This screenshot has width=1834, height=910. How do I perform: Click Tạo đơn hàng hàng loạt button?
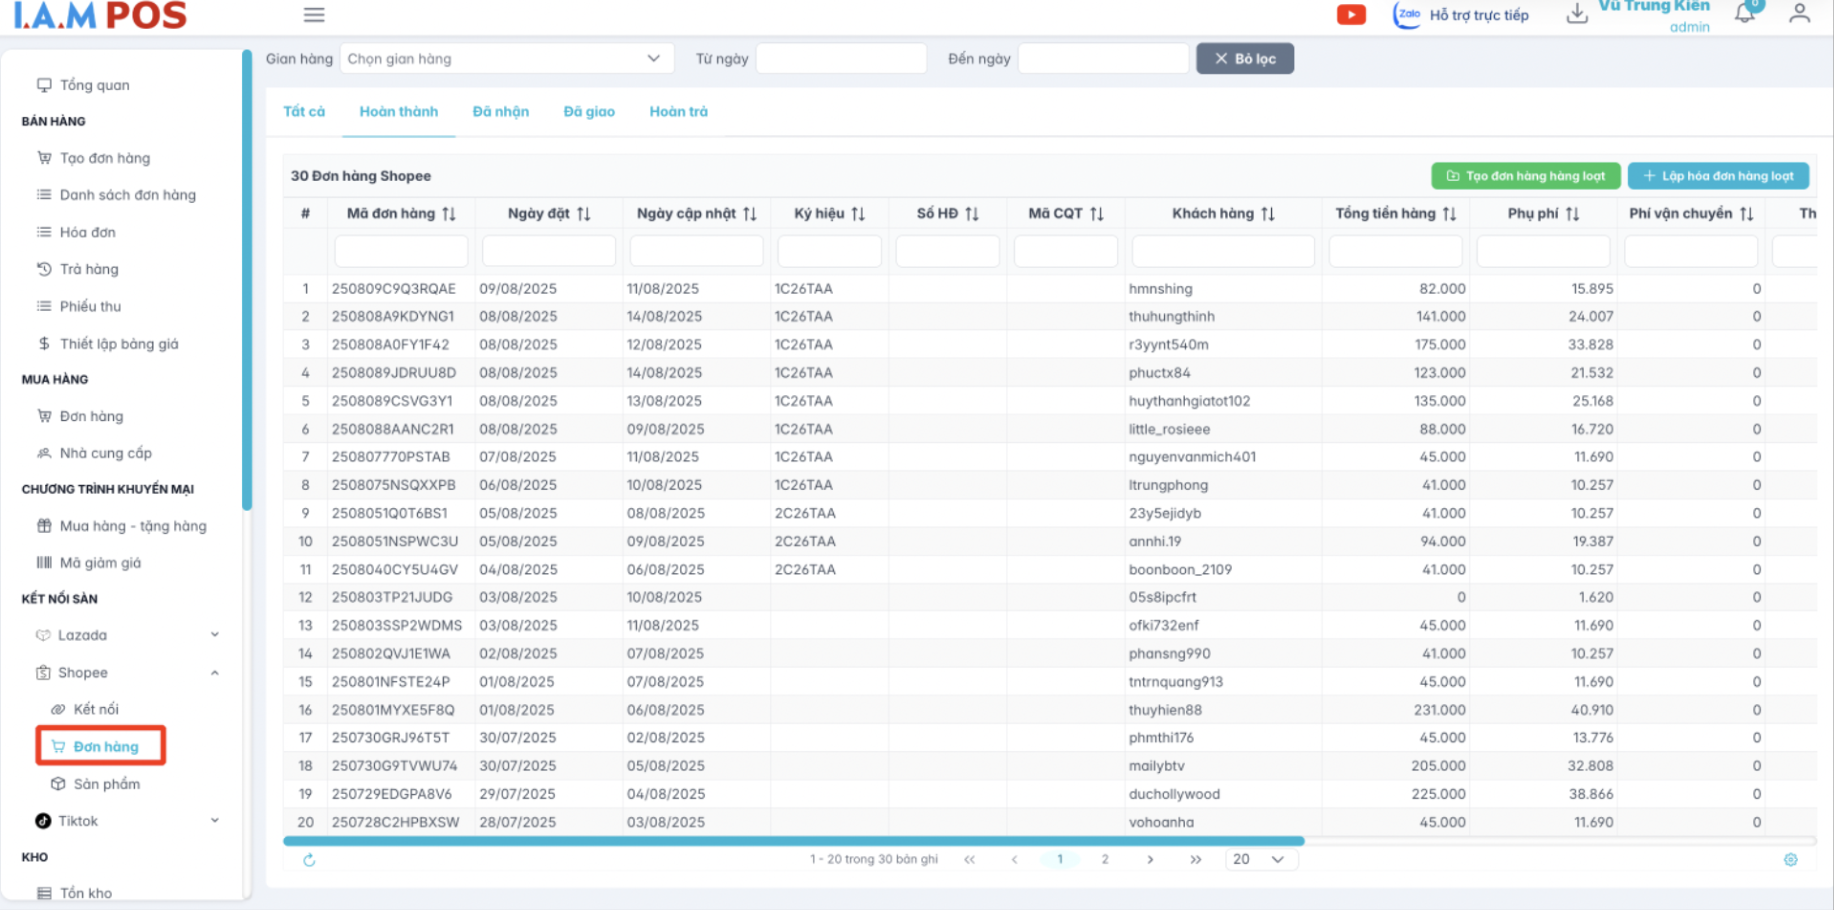1525,176
